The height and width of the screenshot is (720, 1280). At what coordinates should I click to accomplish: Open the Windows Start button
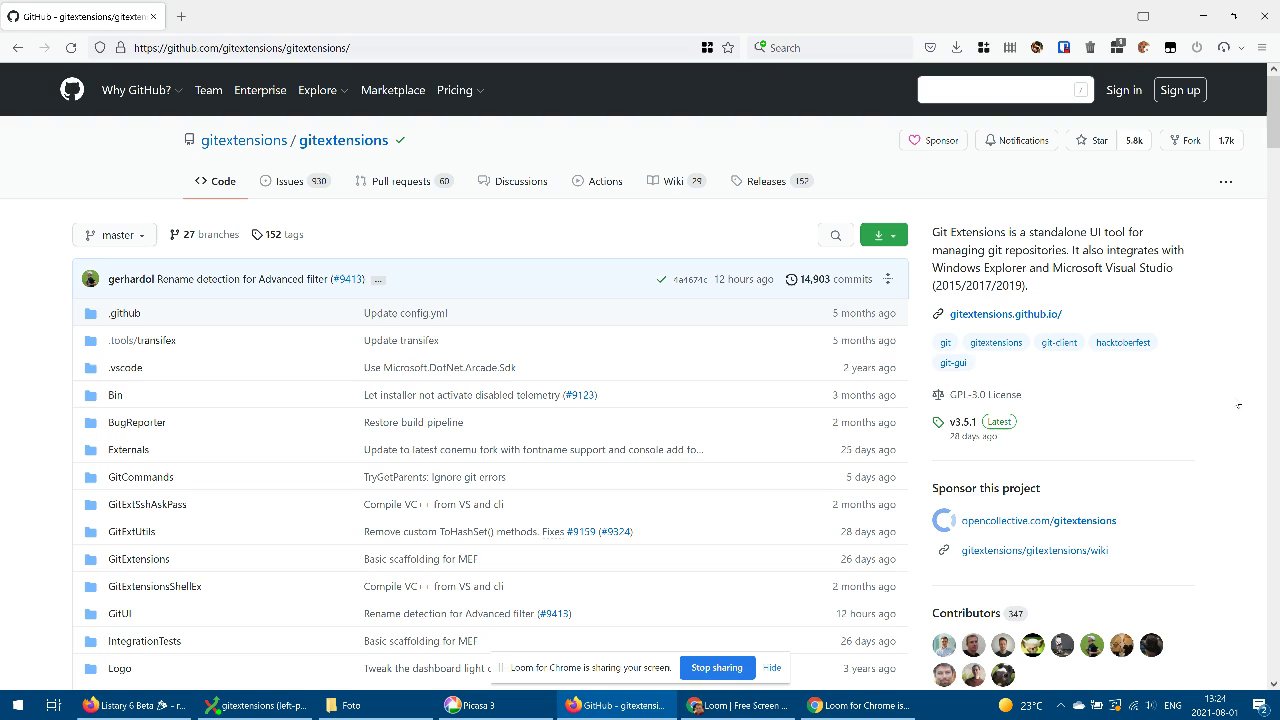(x=19, y=705)
